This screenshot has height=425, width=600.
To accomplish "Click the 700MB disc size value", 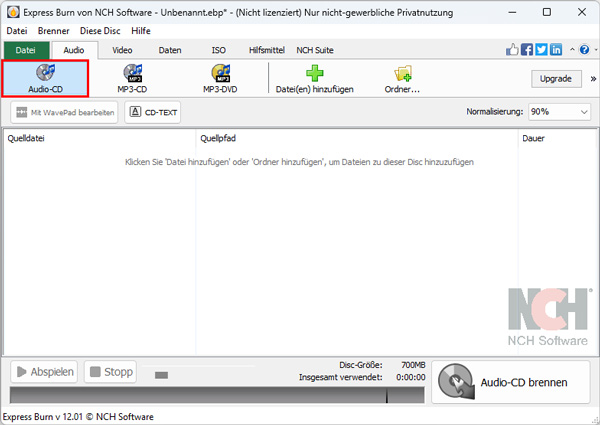I will click(413, 365).
